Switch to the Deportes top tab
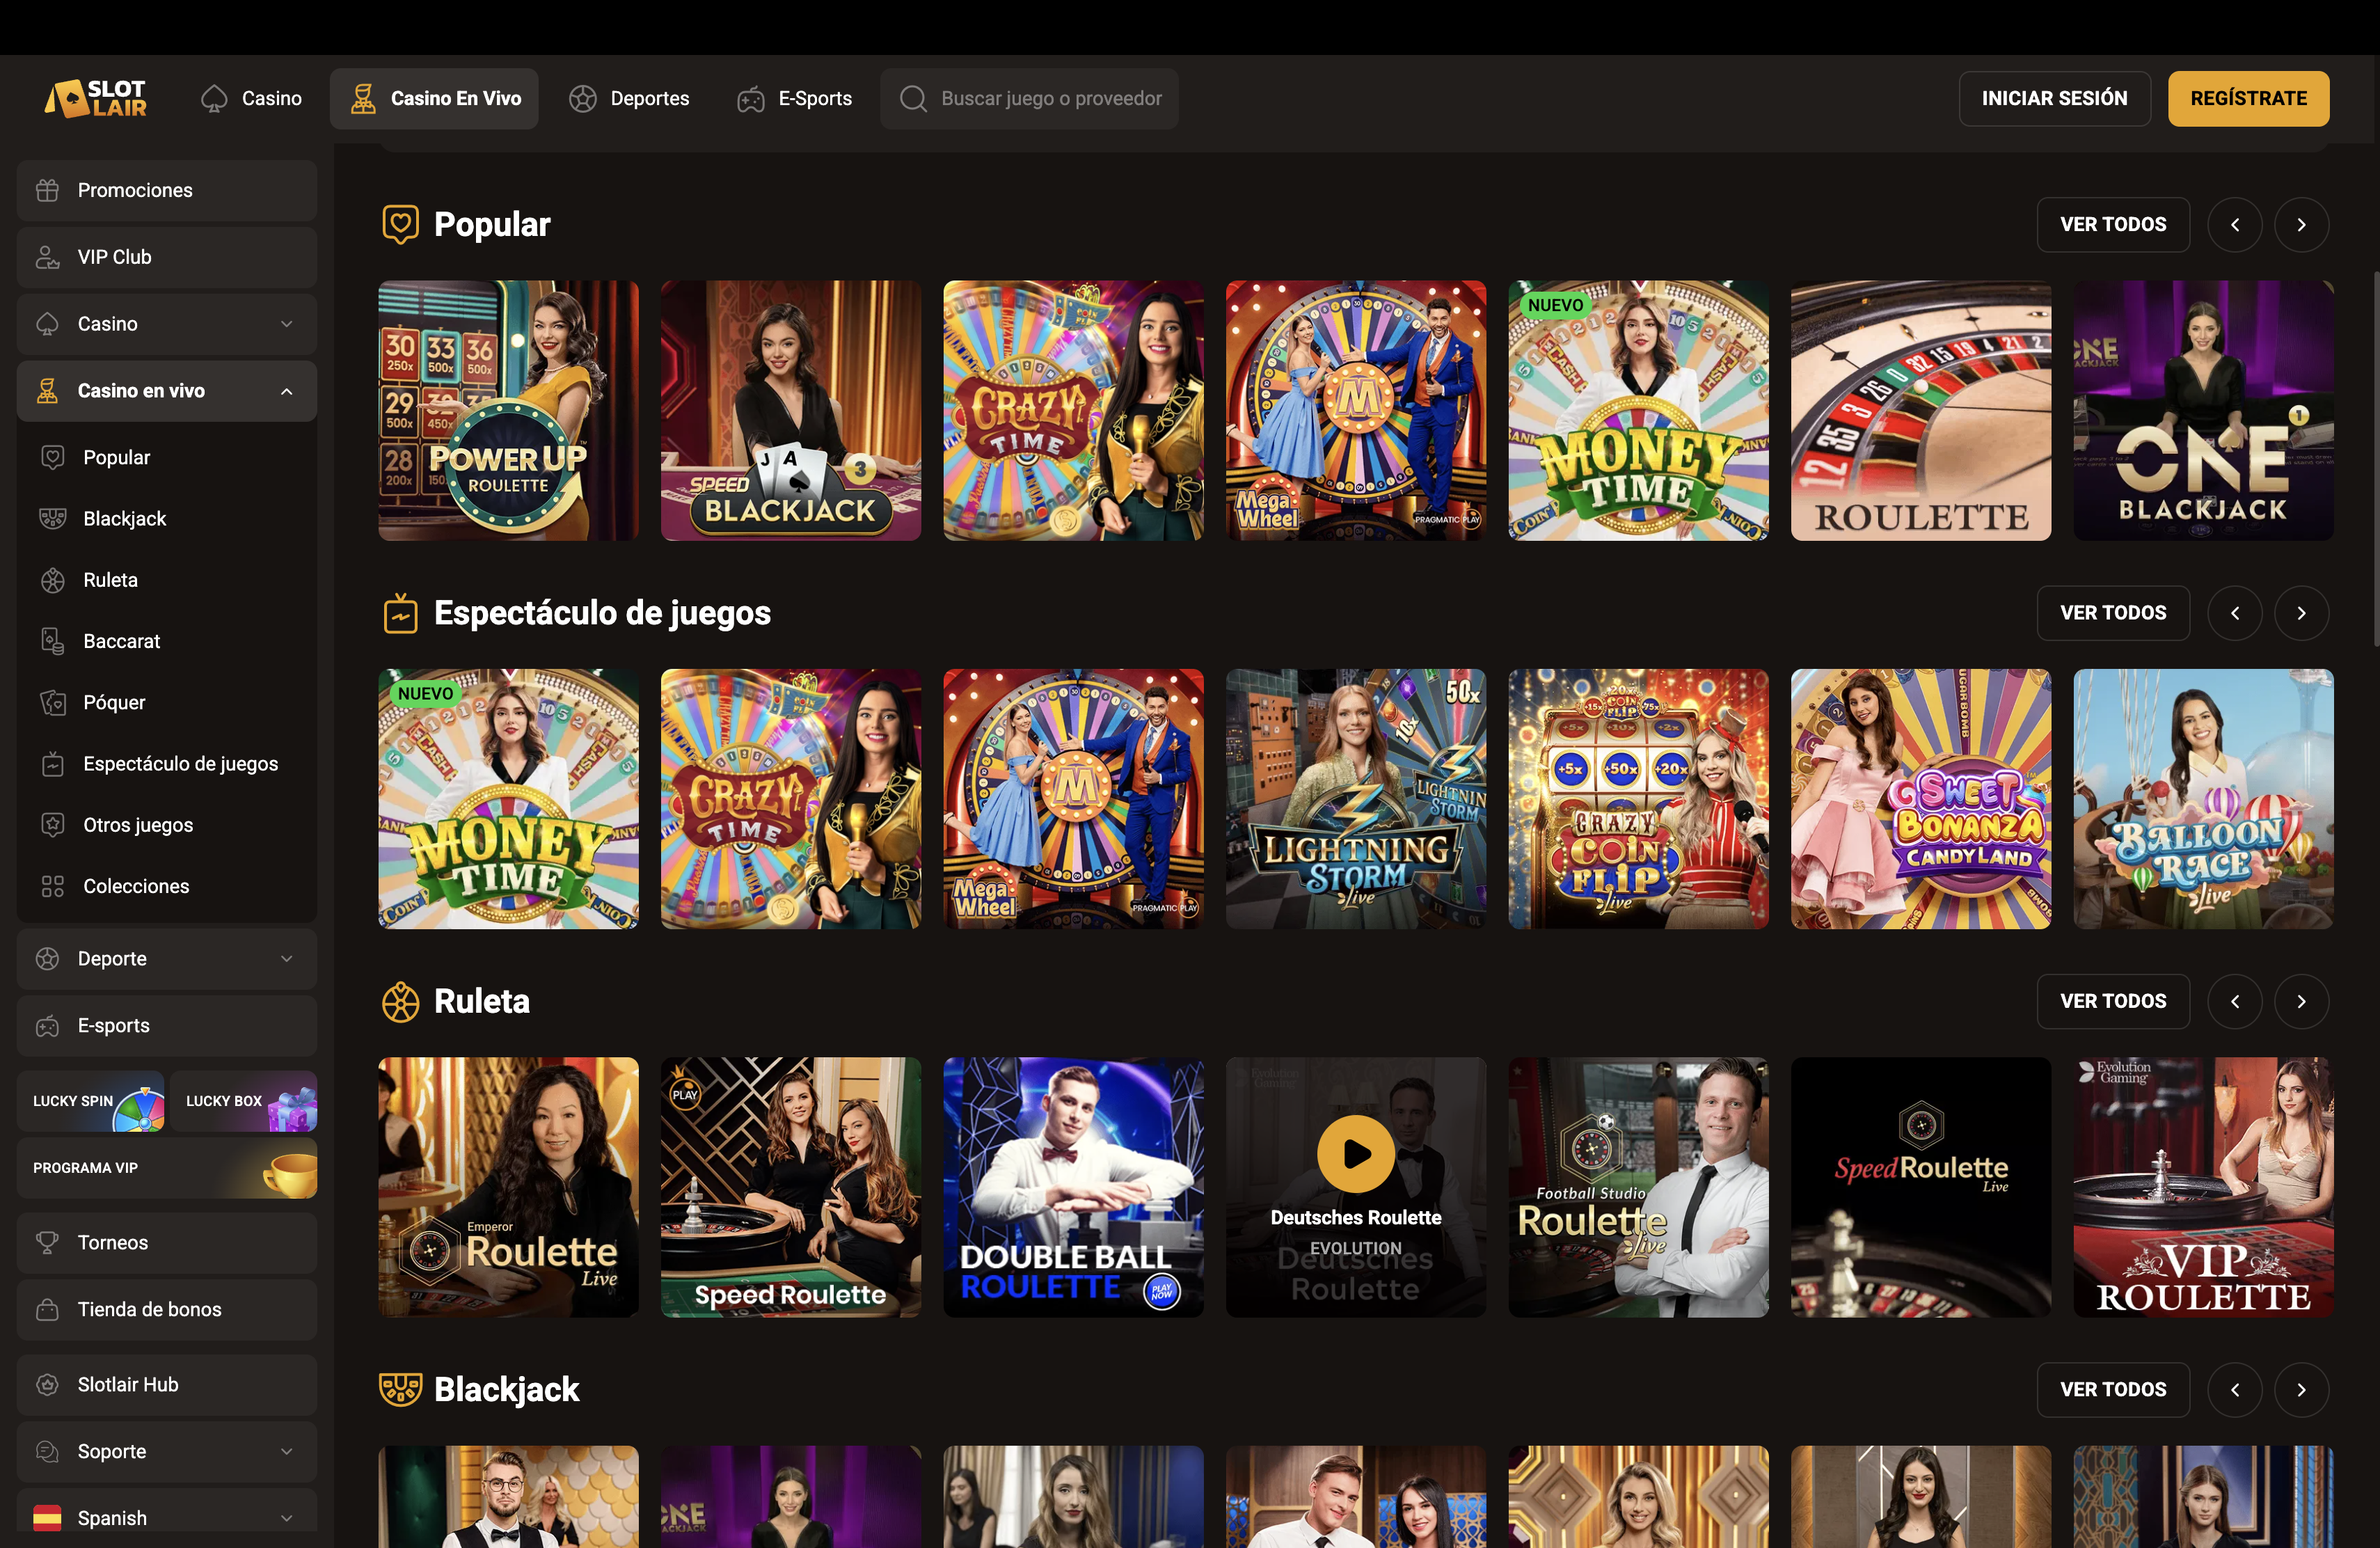The image size is (2380, 1548). [628, 98]
